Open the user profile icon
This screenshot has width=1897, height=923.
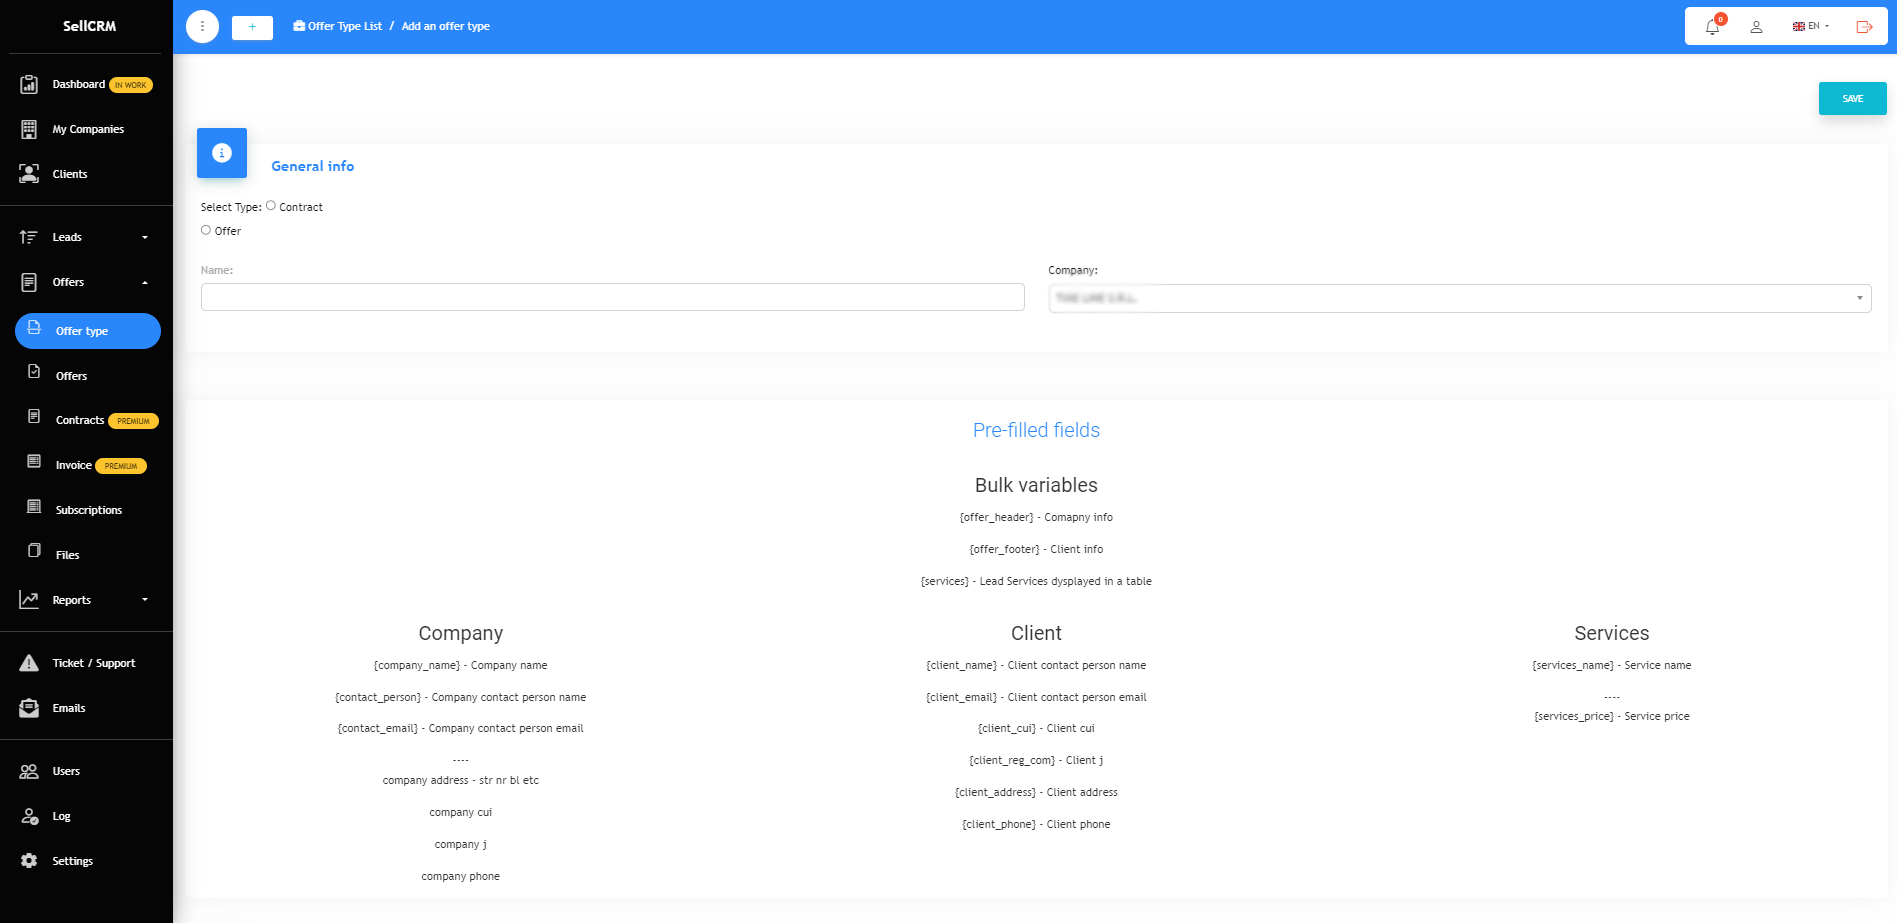pos(1756,27)
